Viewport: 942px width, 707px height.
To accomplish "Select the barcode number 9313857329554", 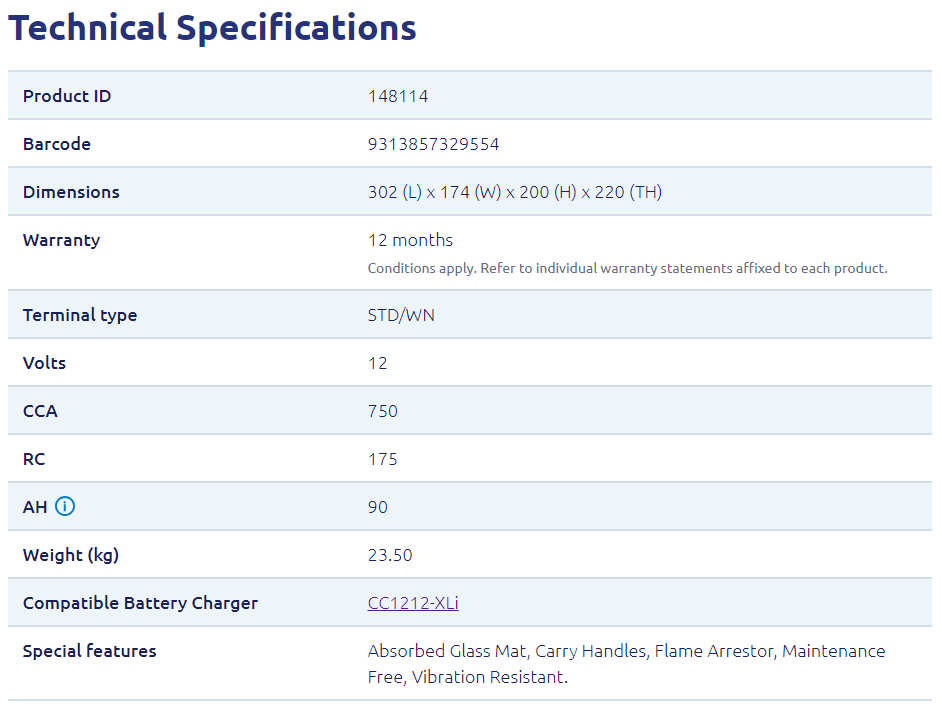I will click(433, 144).
